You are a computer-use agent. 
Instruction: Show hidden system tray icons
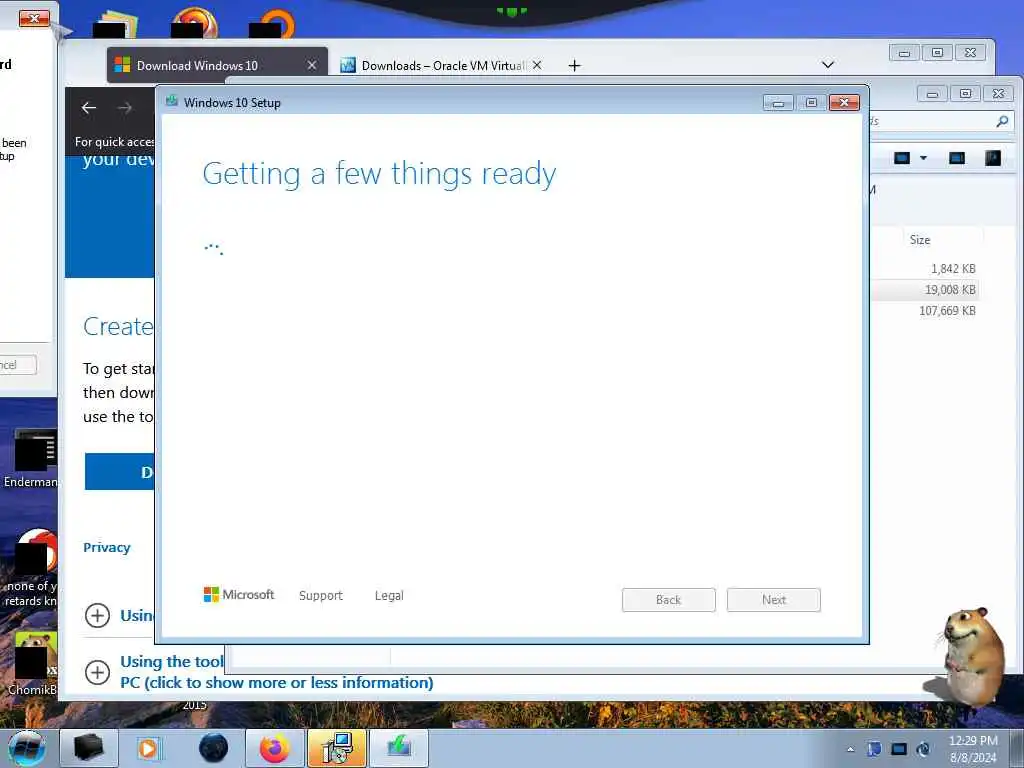click(x=850, y=750)
